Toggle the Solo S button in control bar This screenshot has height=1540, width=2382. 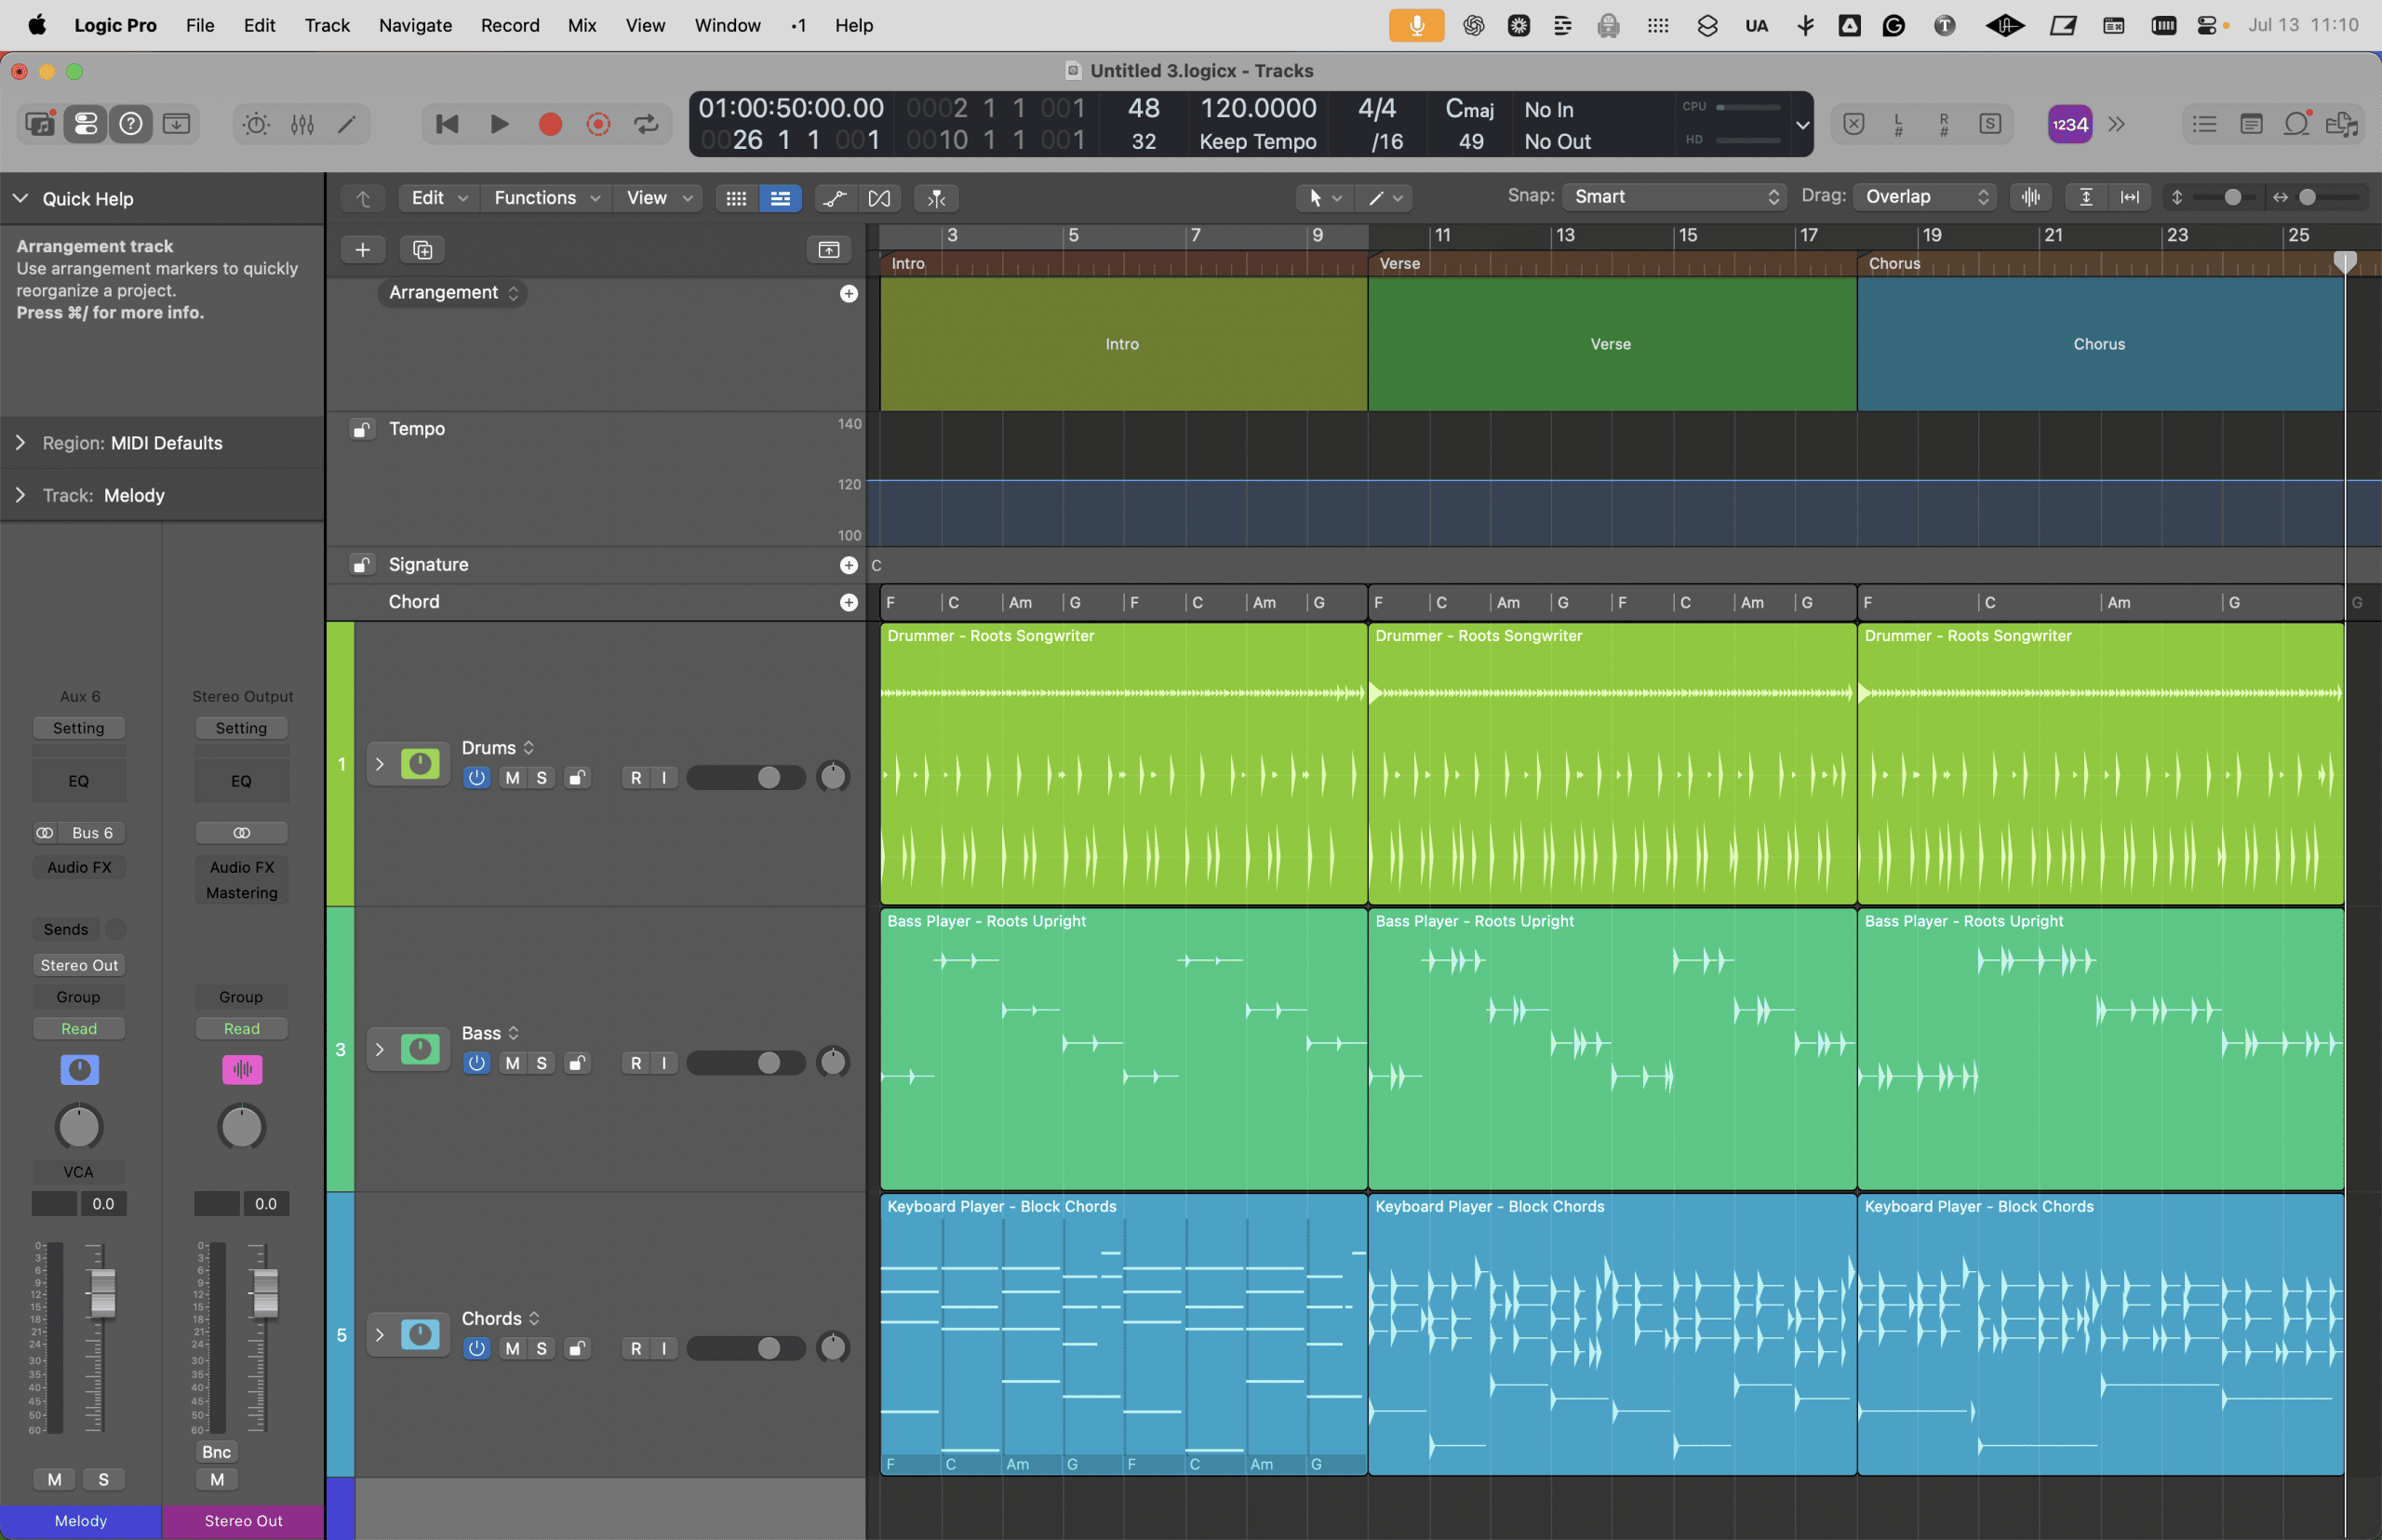1989,124
